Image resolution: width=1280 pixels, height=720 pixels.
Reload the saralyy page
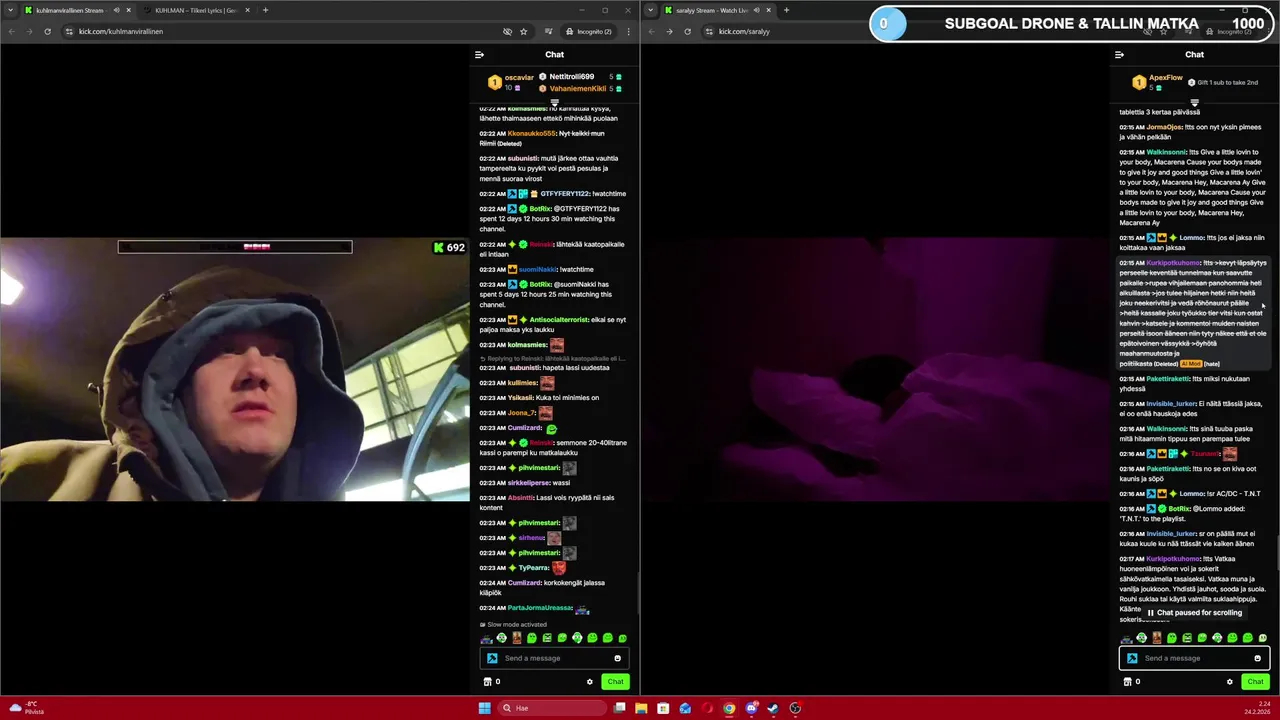[687, 31]
